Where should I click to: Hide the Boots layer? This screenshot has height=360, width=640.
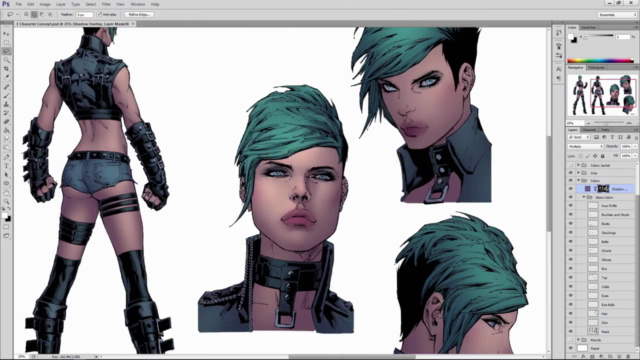pyautogui.click(x=571, y=224)
